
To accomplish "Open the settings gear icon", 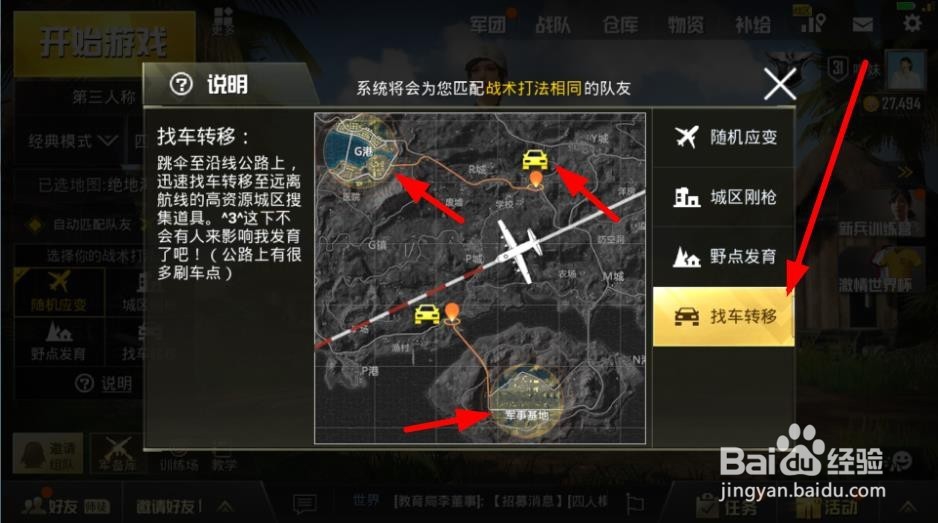I will [912, 24].
